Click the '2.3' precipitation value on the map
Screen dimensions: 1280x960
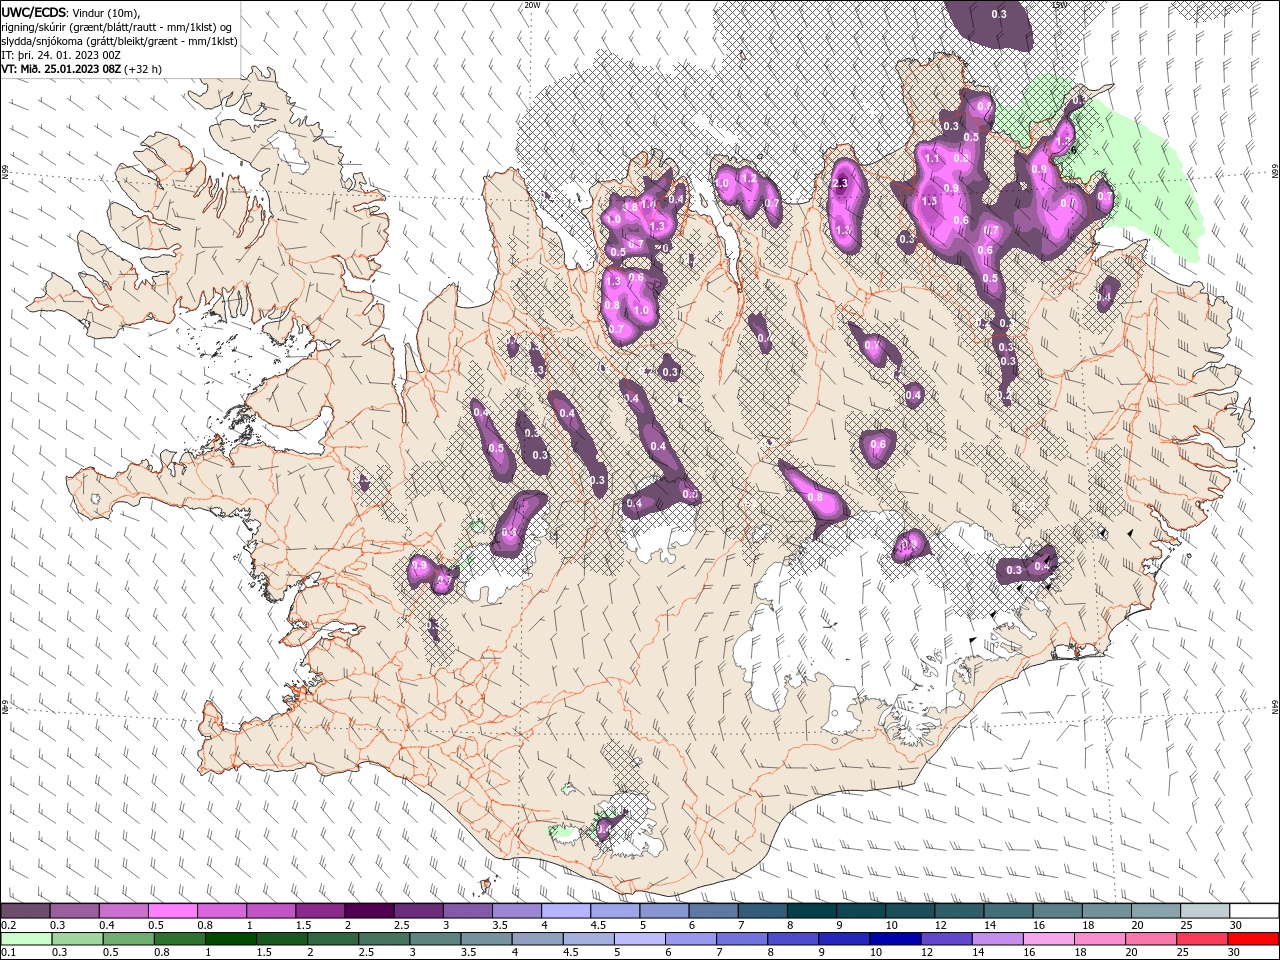click(x=840, y=183)
